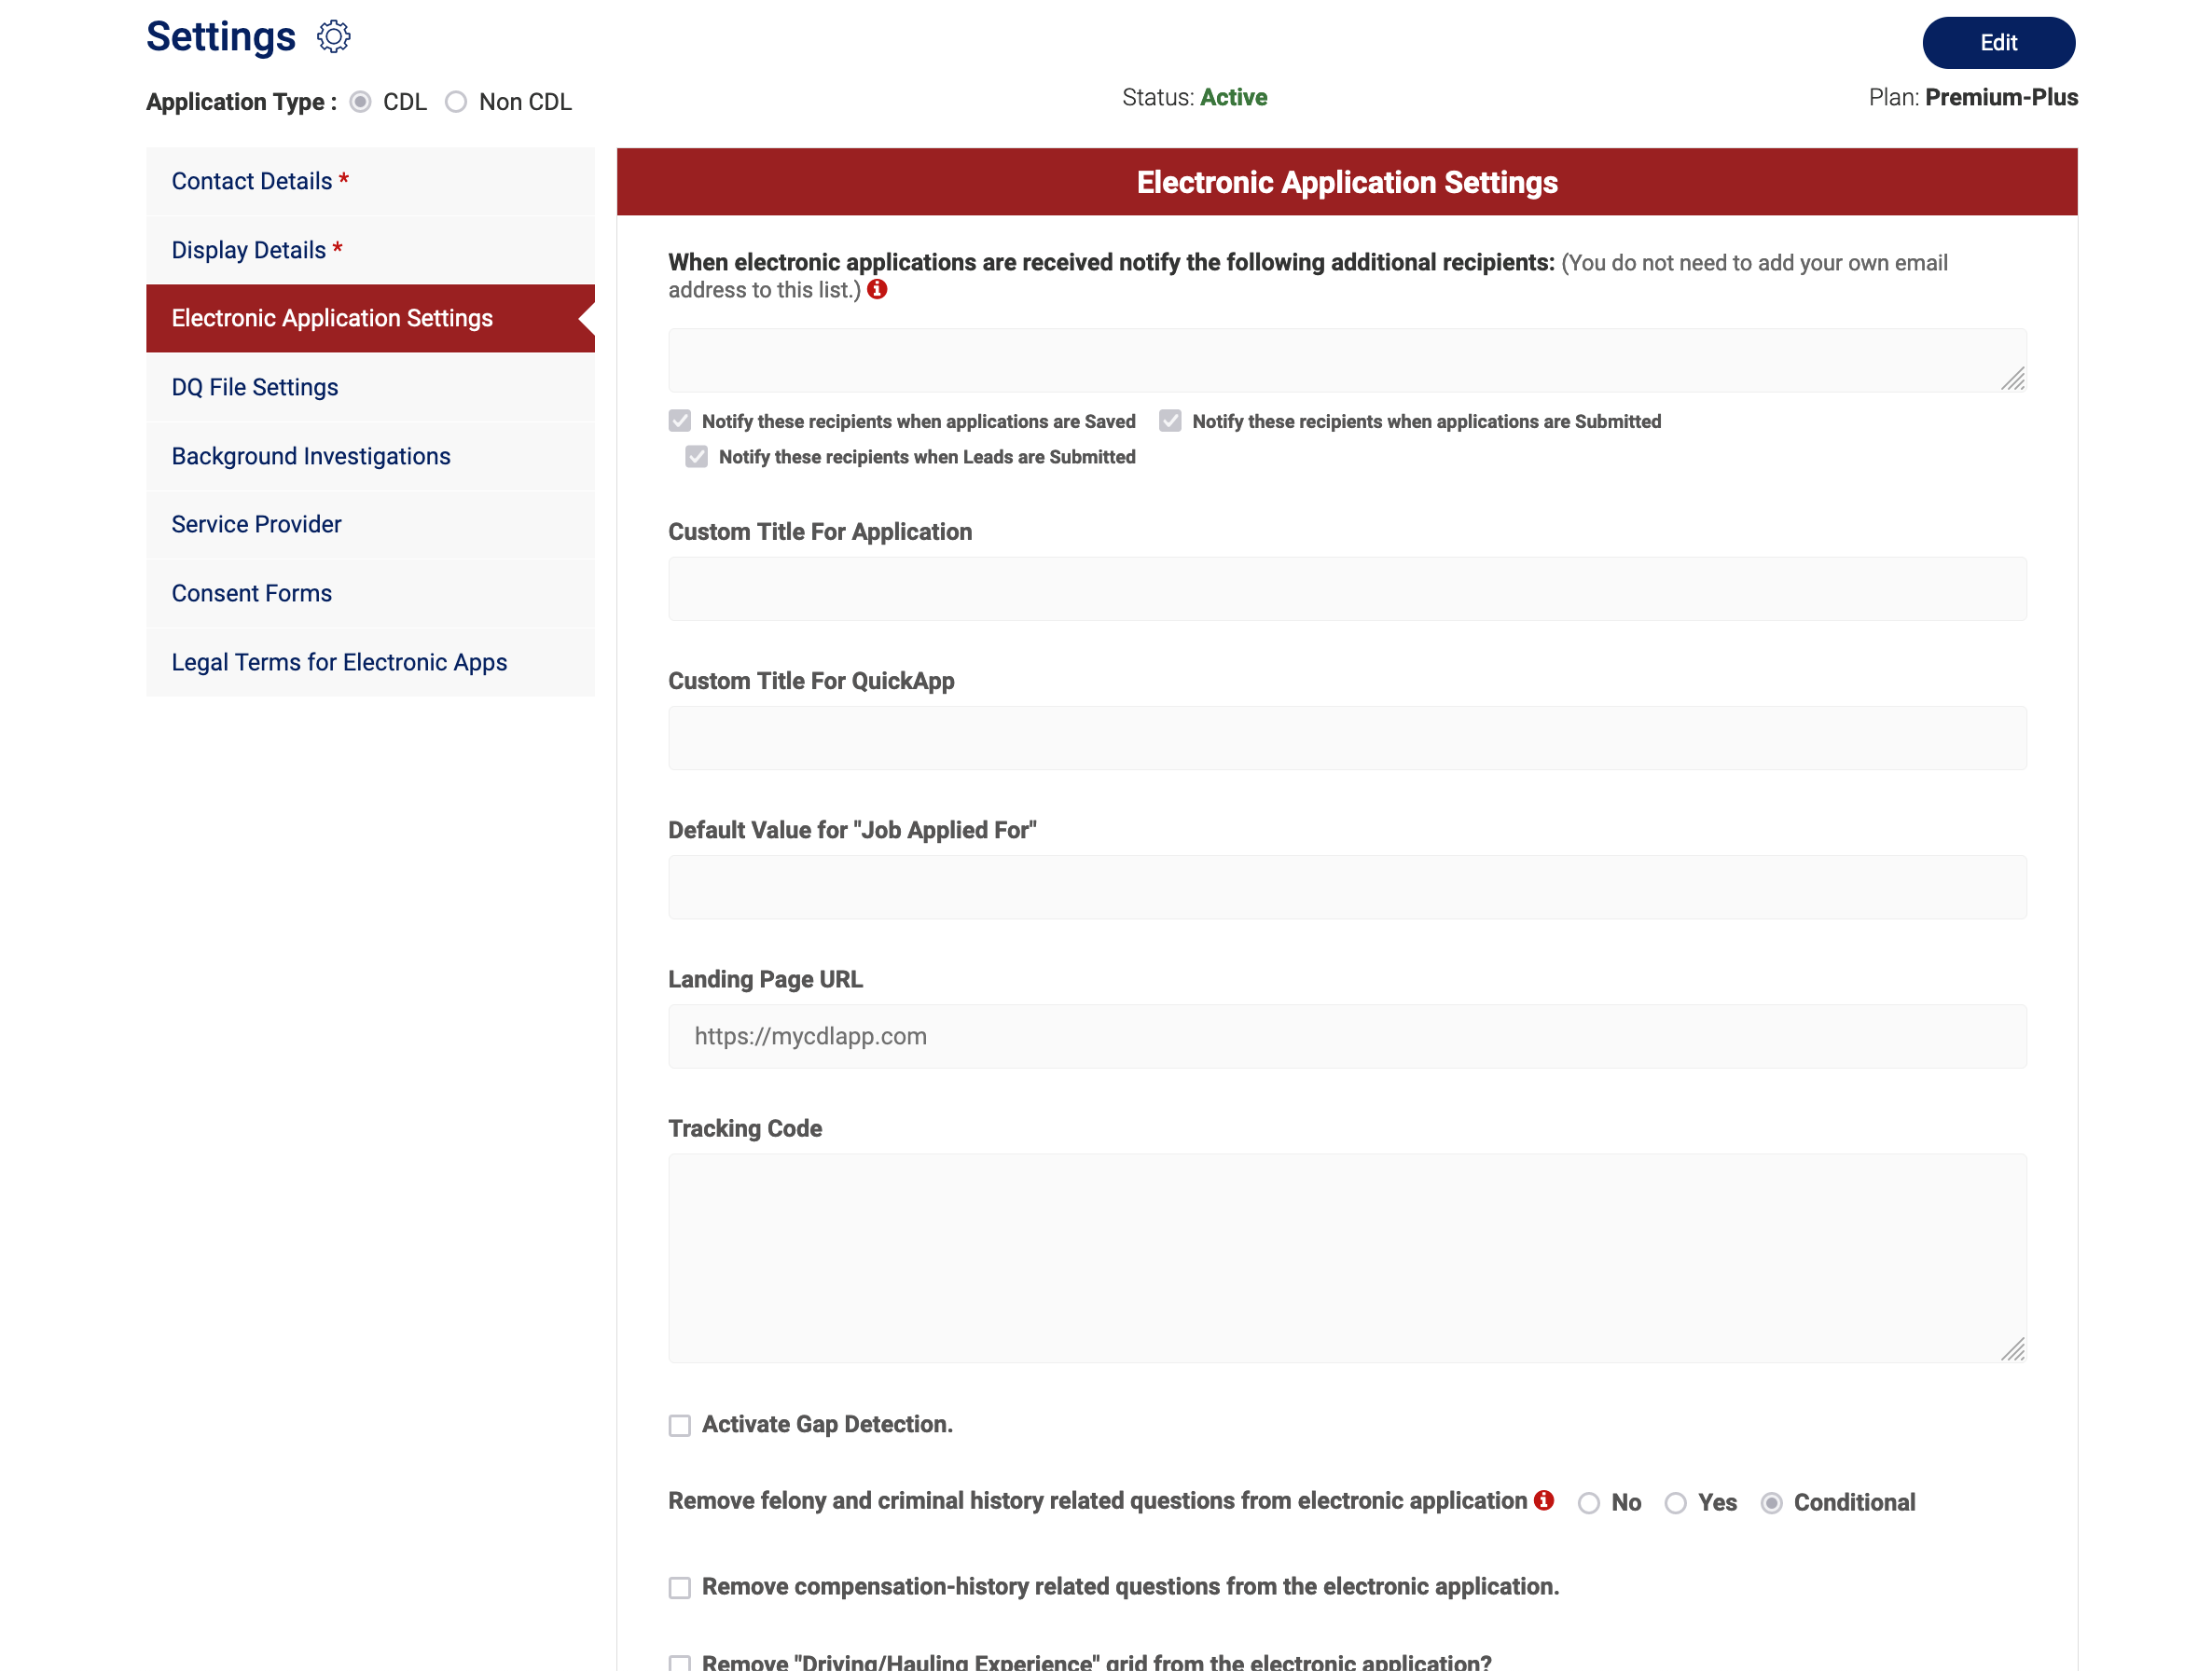
Task: Click the Landing Page URL field
Action: tap(1347, 1036)
